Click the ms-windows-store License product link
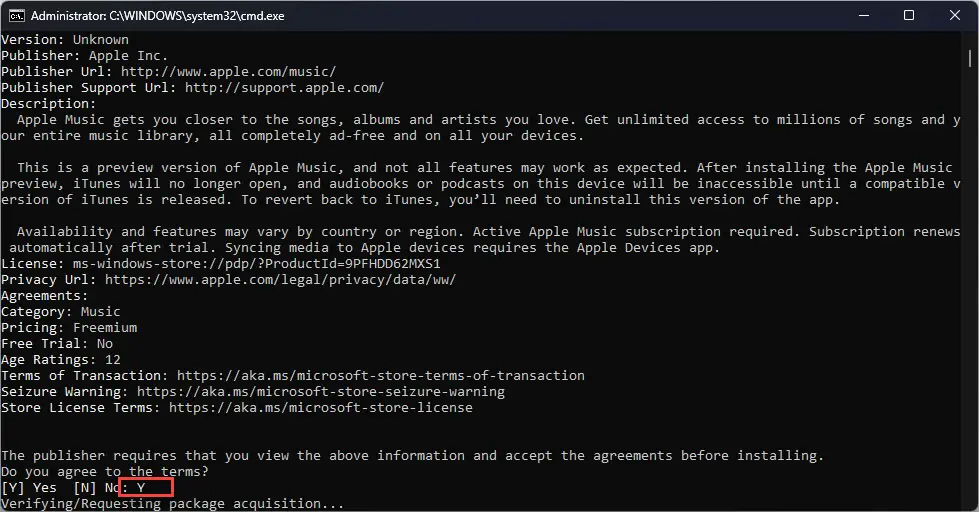979x512 pixels. coord(257,263)
